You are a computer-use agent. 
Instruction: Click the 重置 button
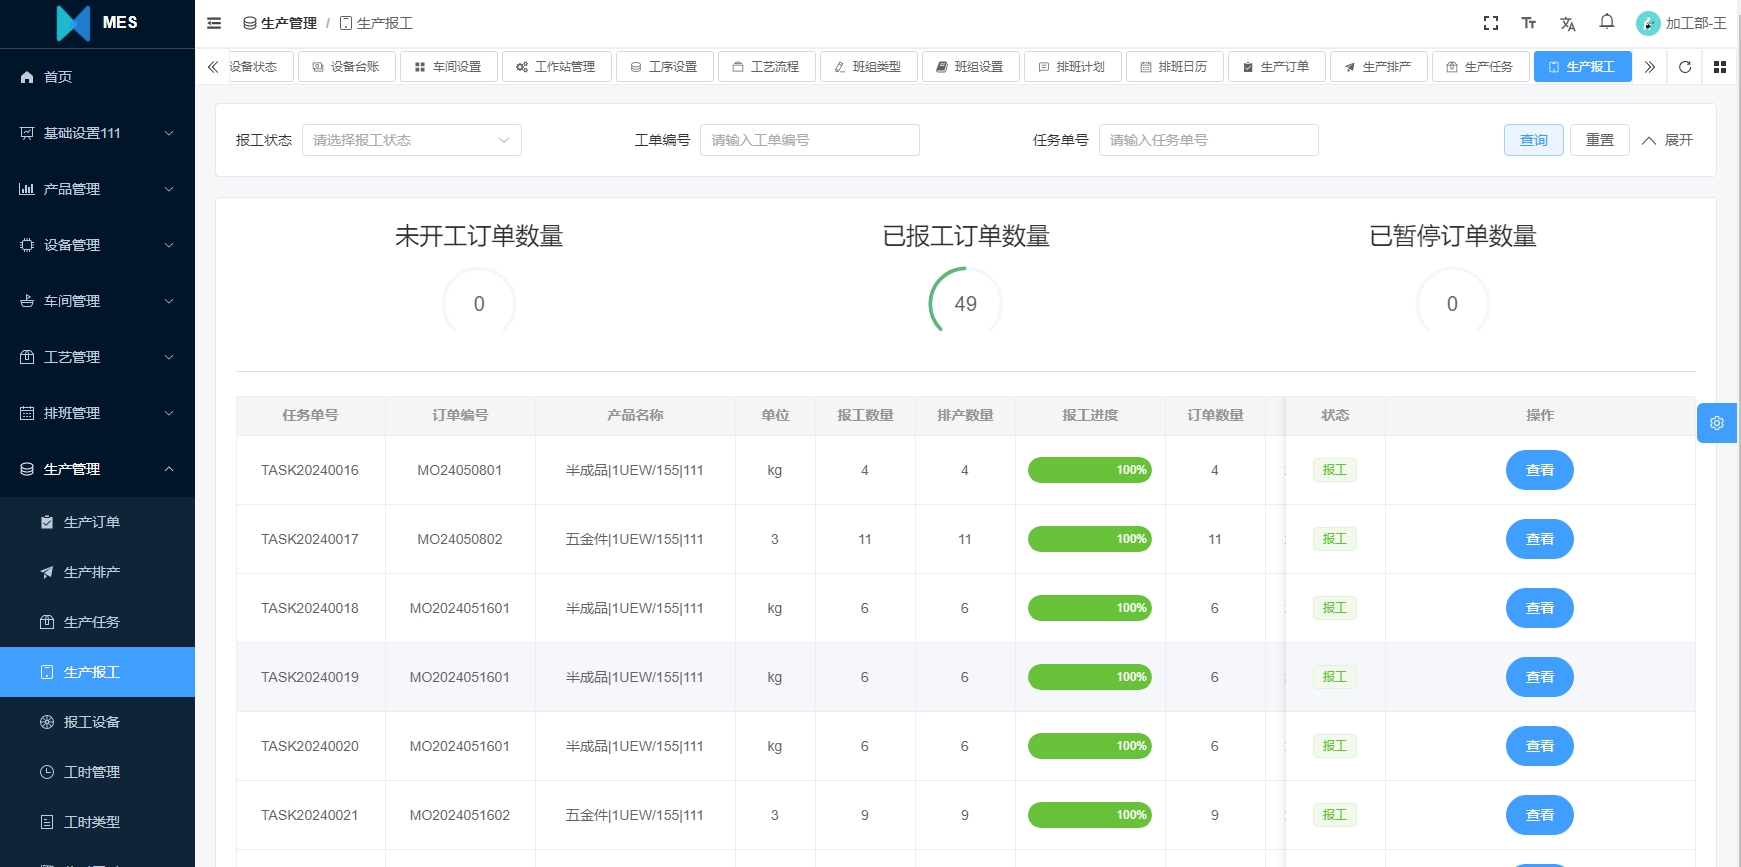[1599, 140]
